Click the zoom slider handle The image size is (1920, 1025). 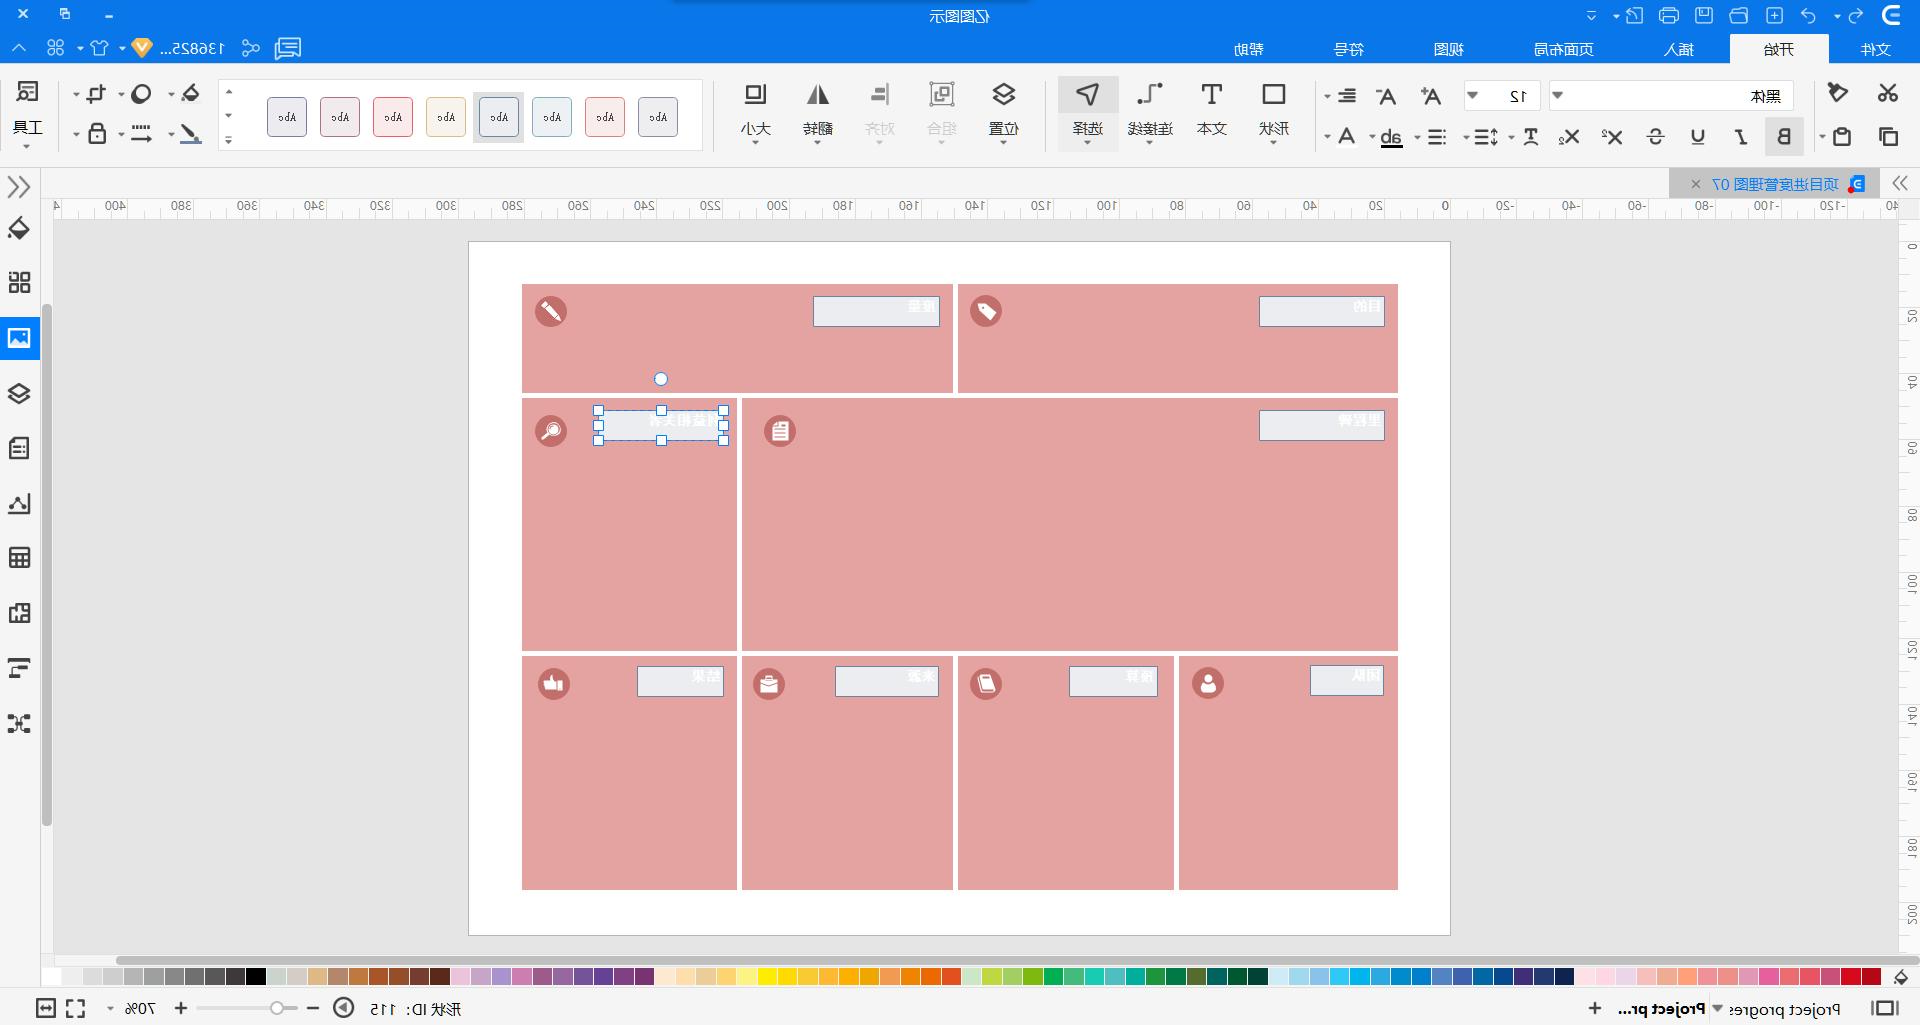pos(277,1008)
